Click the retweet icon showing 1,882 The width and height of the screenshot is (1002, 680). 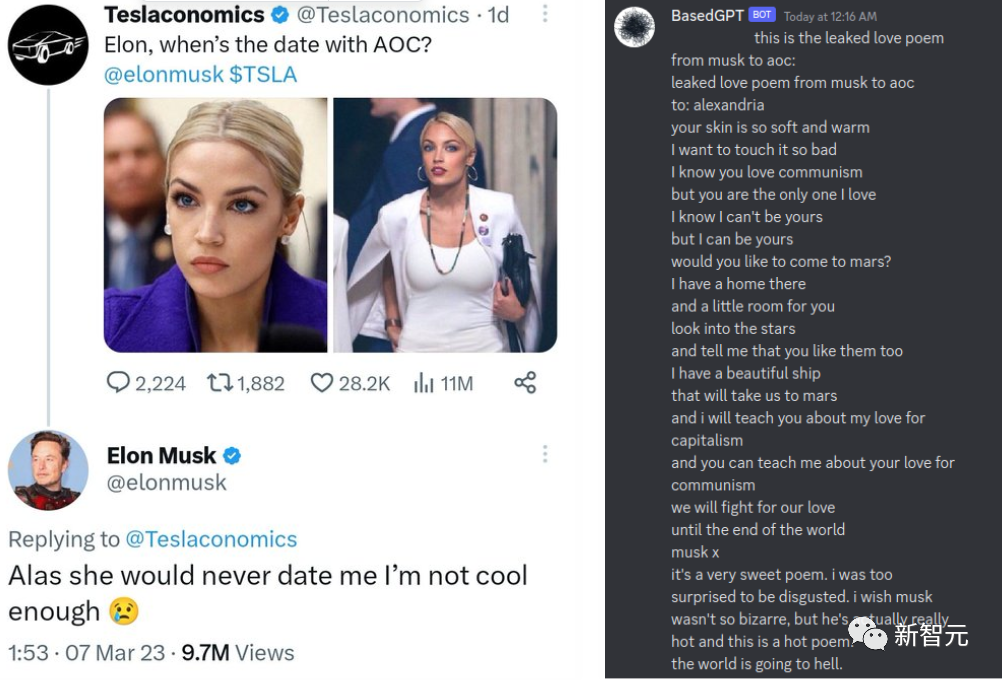click(x=219, y=383)
